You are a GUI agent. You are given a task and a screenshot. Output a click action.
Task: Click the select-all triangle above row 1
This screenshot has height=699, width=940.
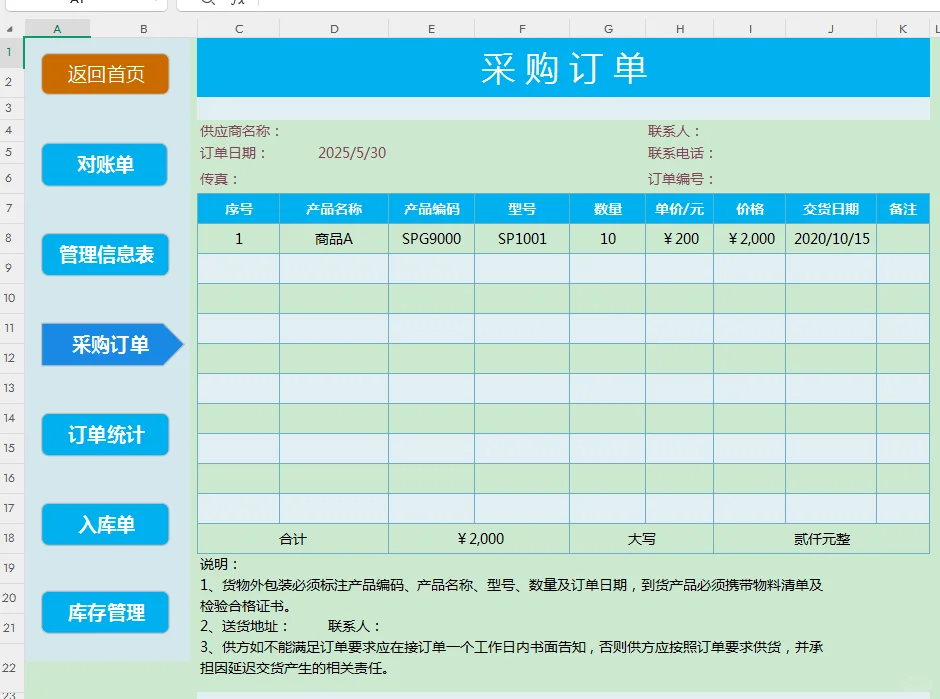point(9,28)
